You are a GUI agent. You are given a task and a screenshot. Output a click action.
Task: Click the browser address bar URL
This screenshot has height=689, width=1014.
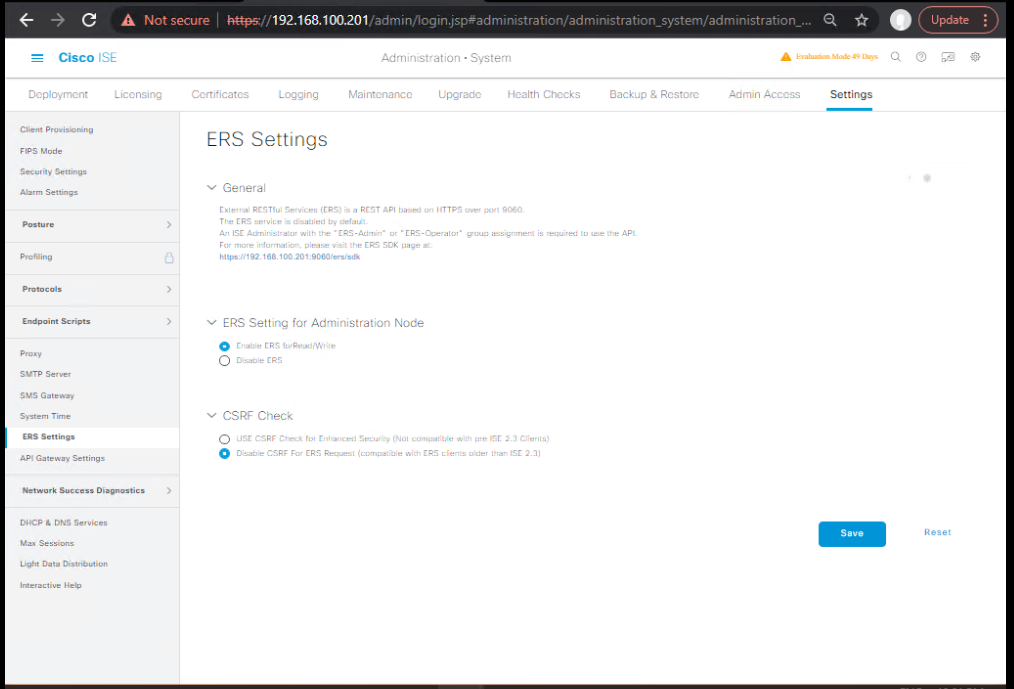tap(519, 20)
